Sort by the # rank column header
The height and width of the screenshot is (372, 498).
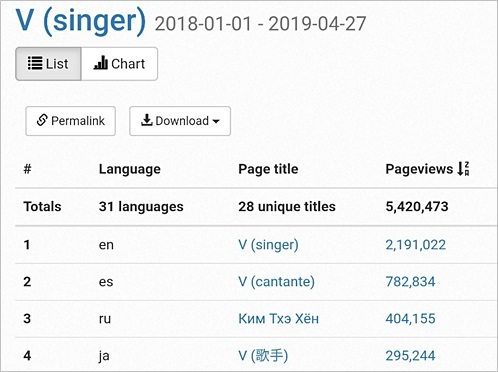coord(27,169)
